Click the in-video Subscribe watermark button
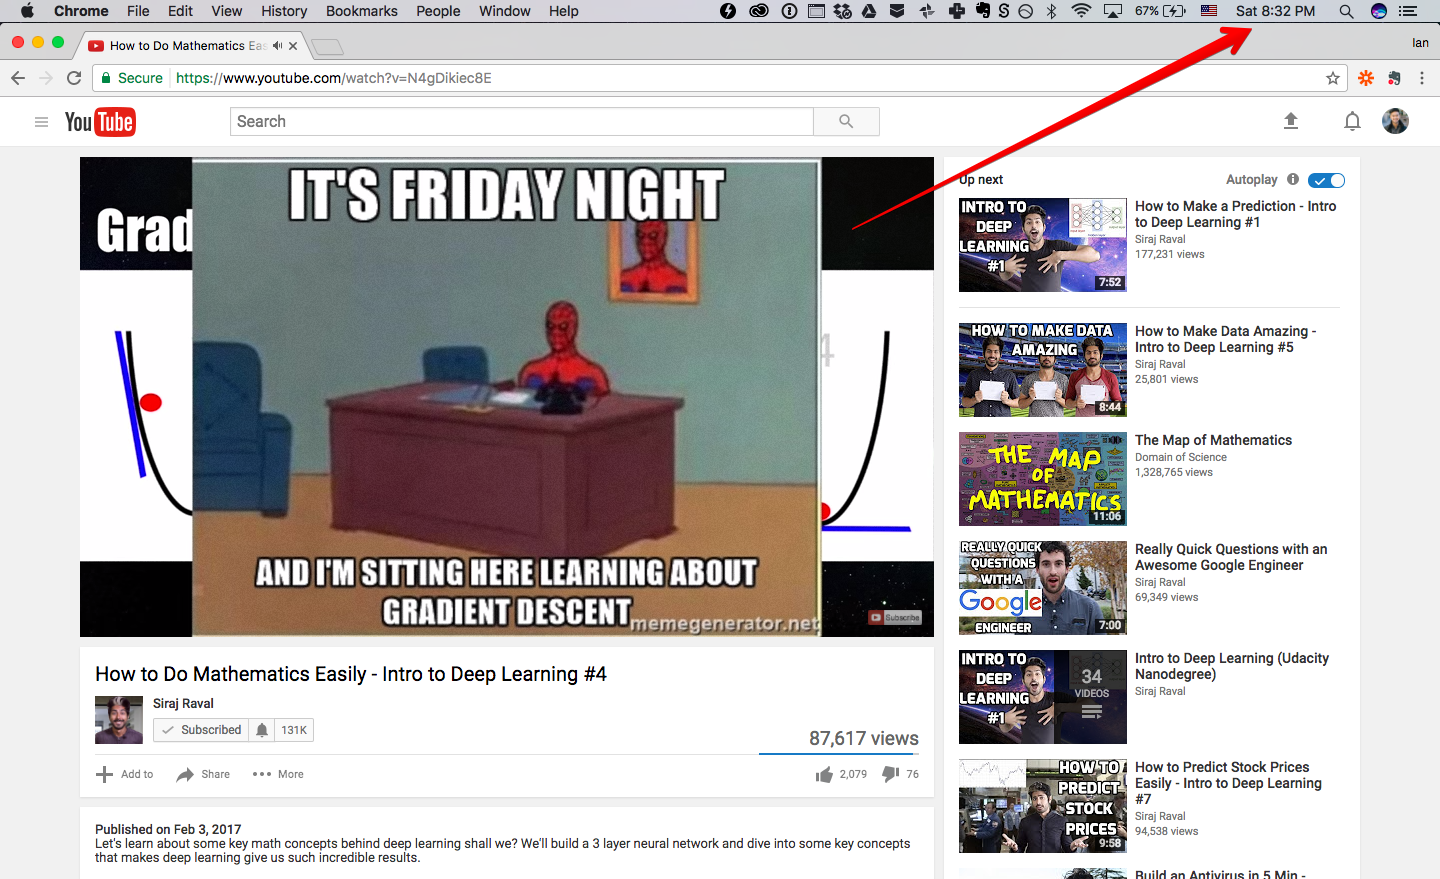This screenshot has height=879, width=1440. pyautogui.click(x=894, y=618)
